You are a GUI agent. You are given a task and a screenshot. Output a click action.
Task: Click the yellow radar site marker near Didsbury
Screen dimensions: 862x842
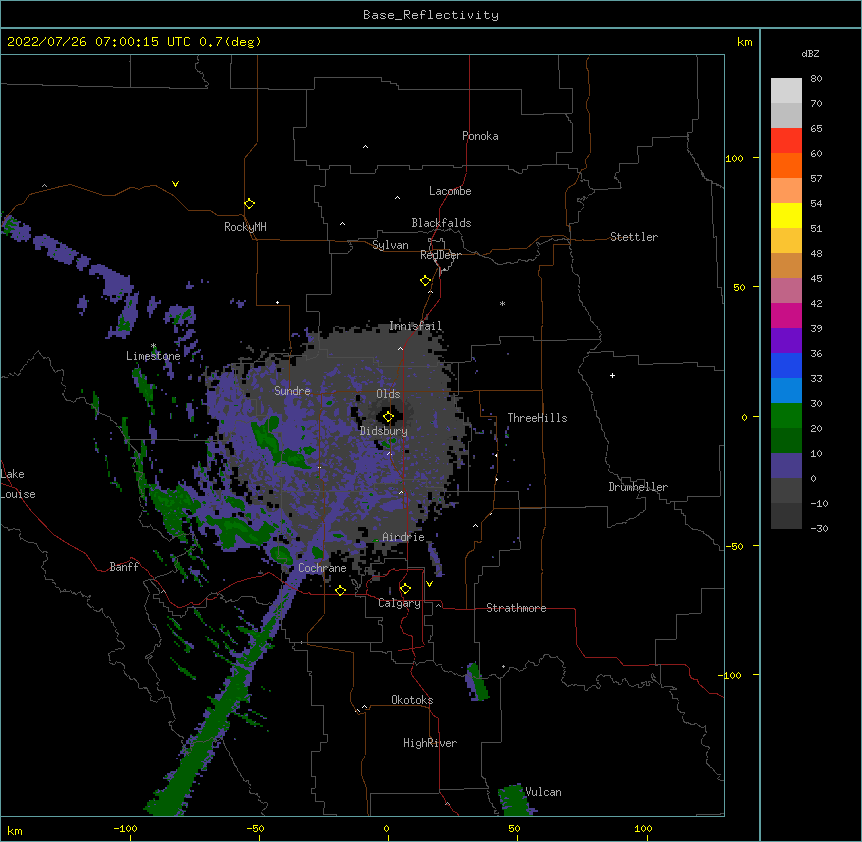click(388, 417)
